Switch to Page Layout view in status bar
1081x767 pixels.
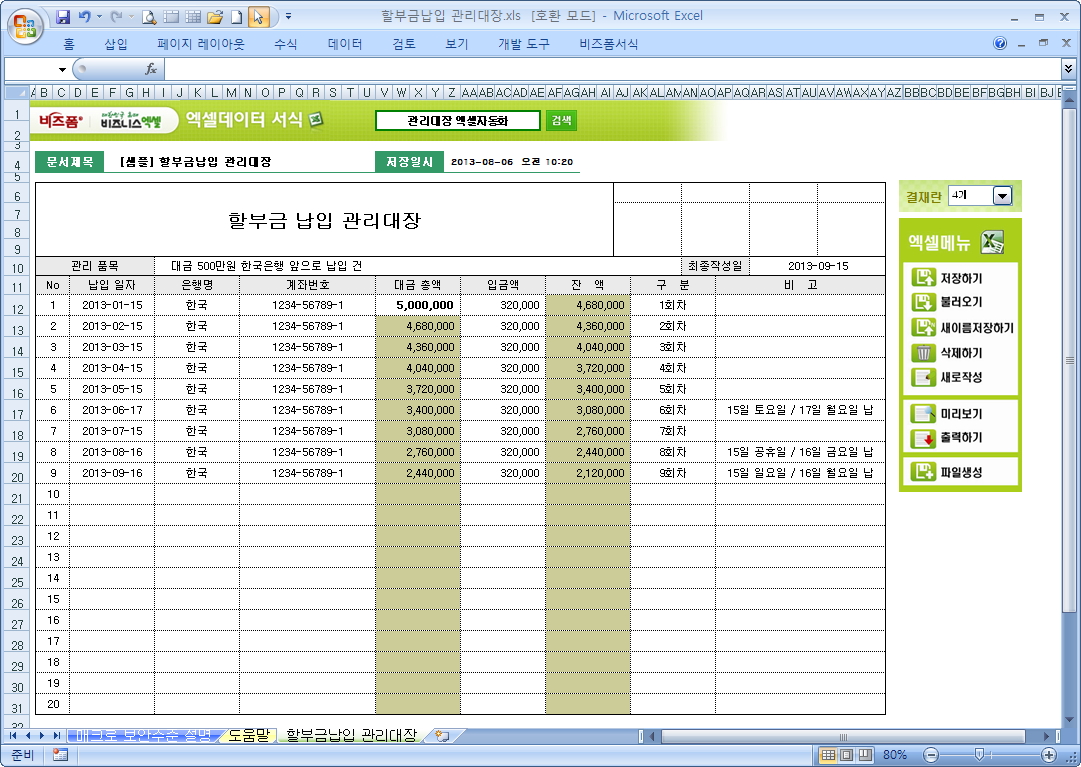[845, 755]
